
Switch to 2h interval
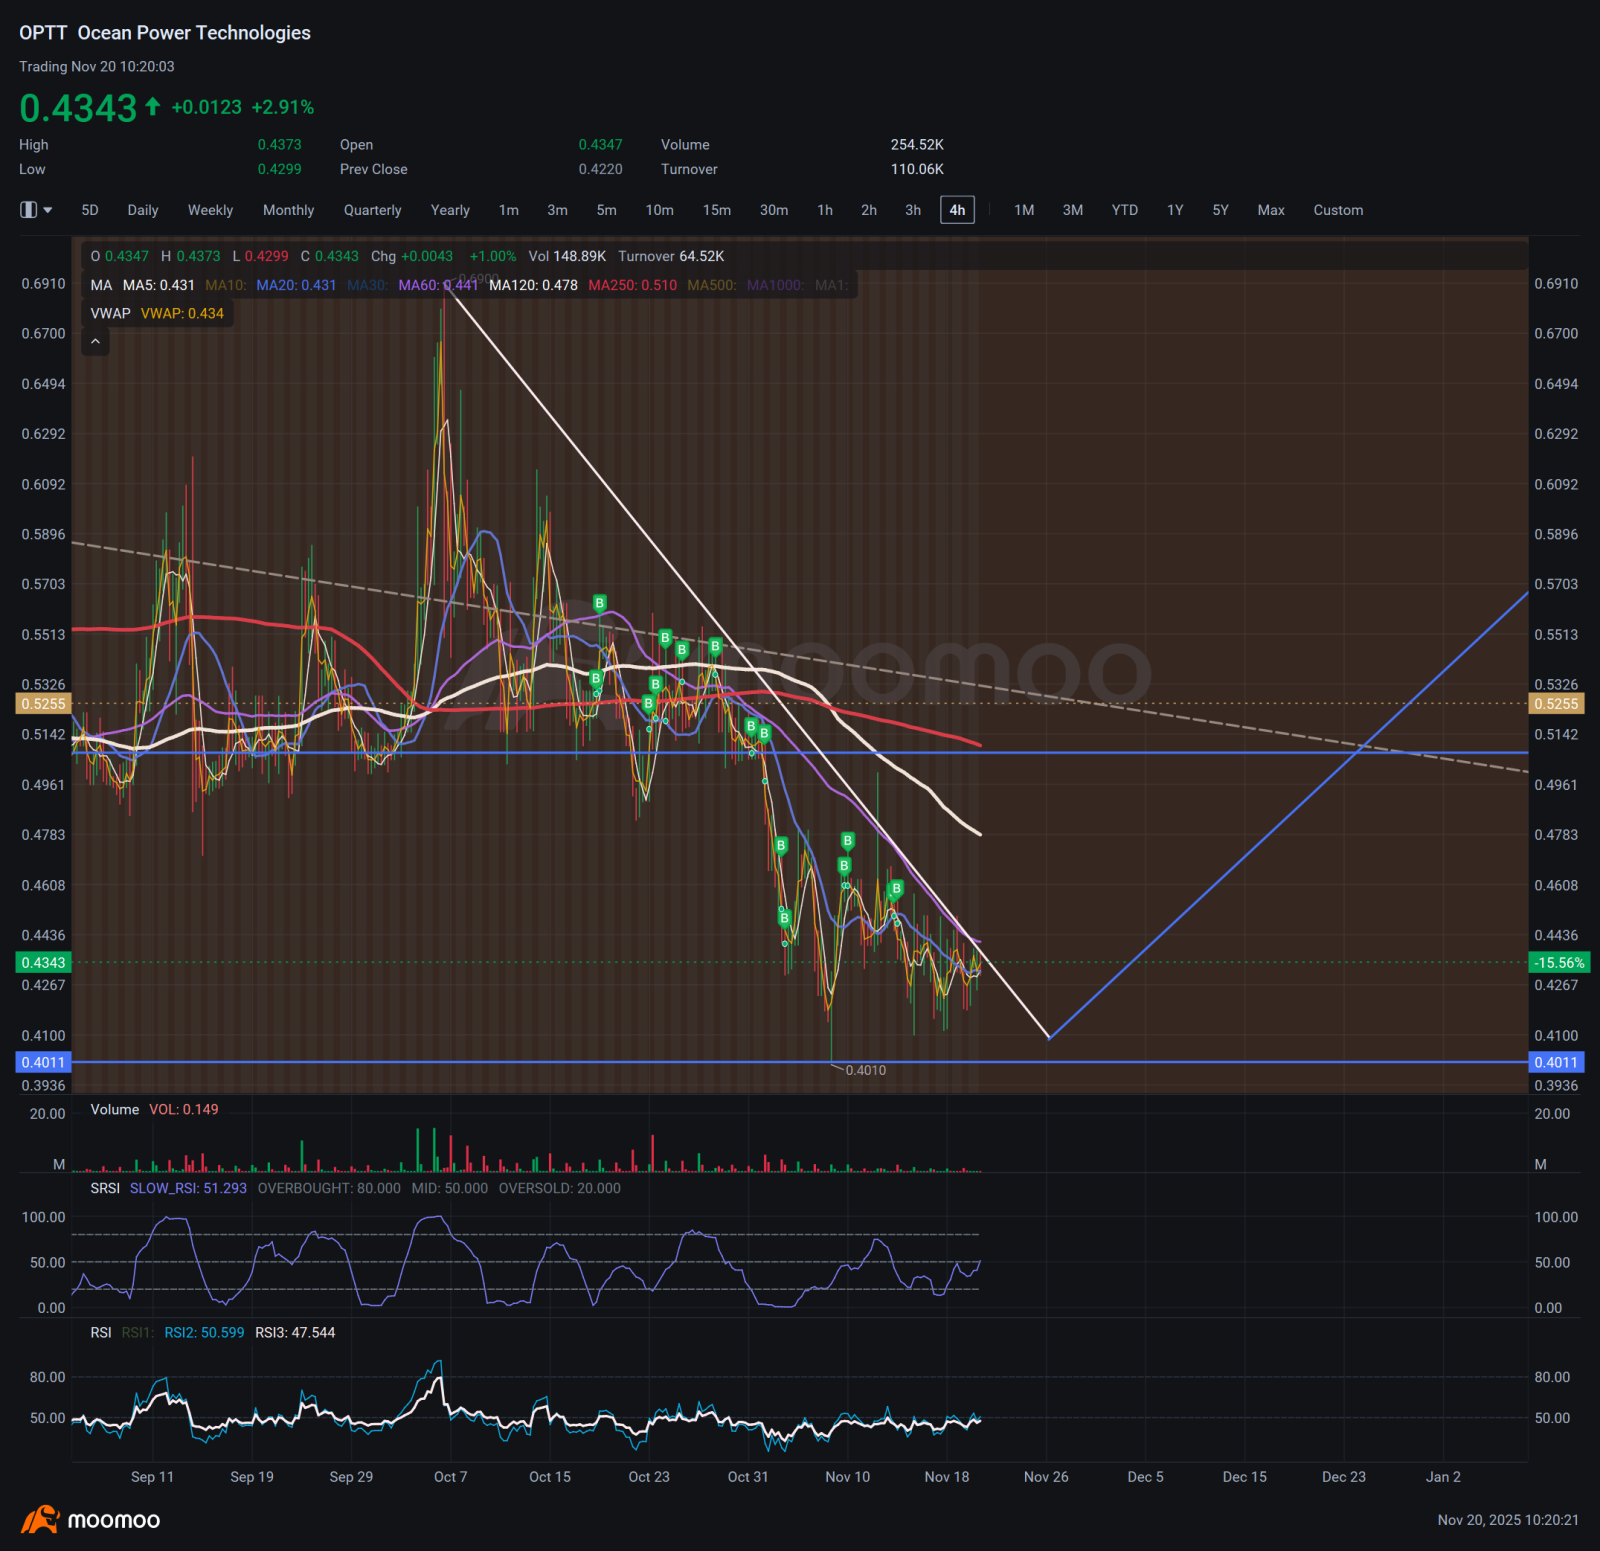click(869, 210)
